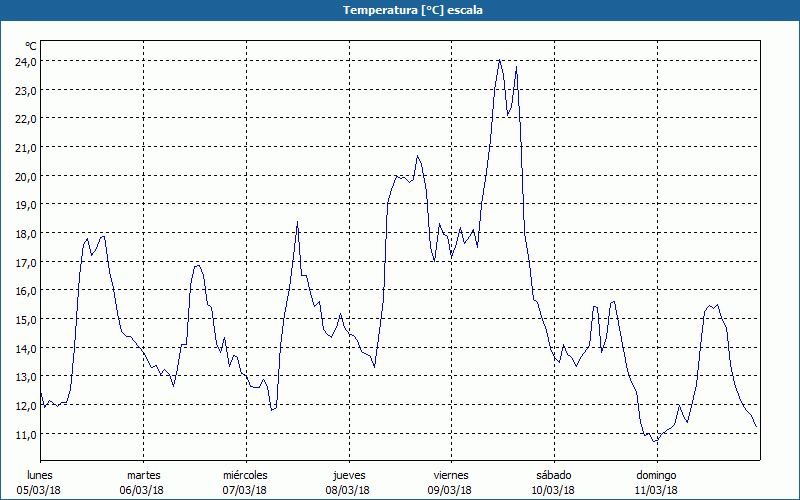Click the 'martes' day label
Screen dimensions: 800x500
click(144, 474)
